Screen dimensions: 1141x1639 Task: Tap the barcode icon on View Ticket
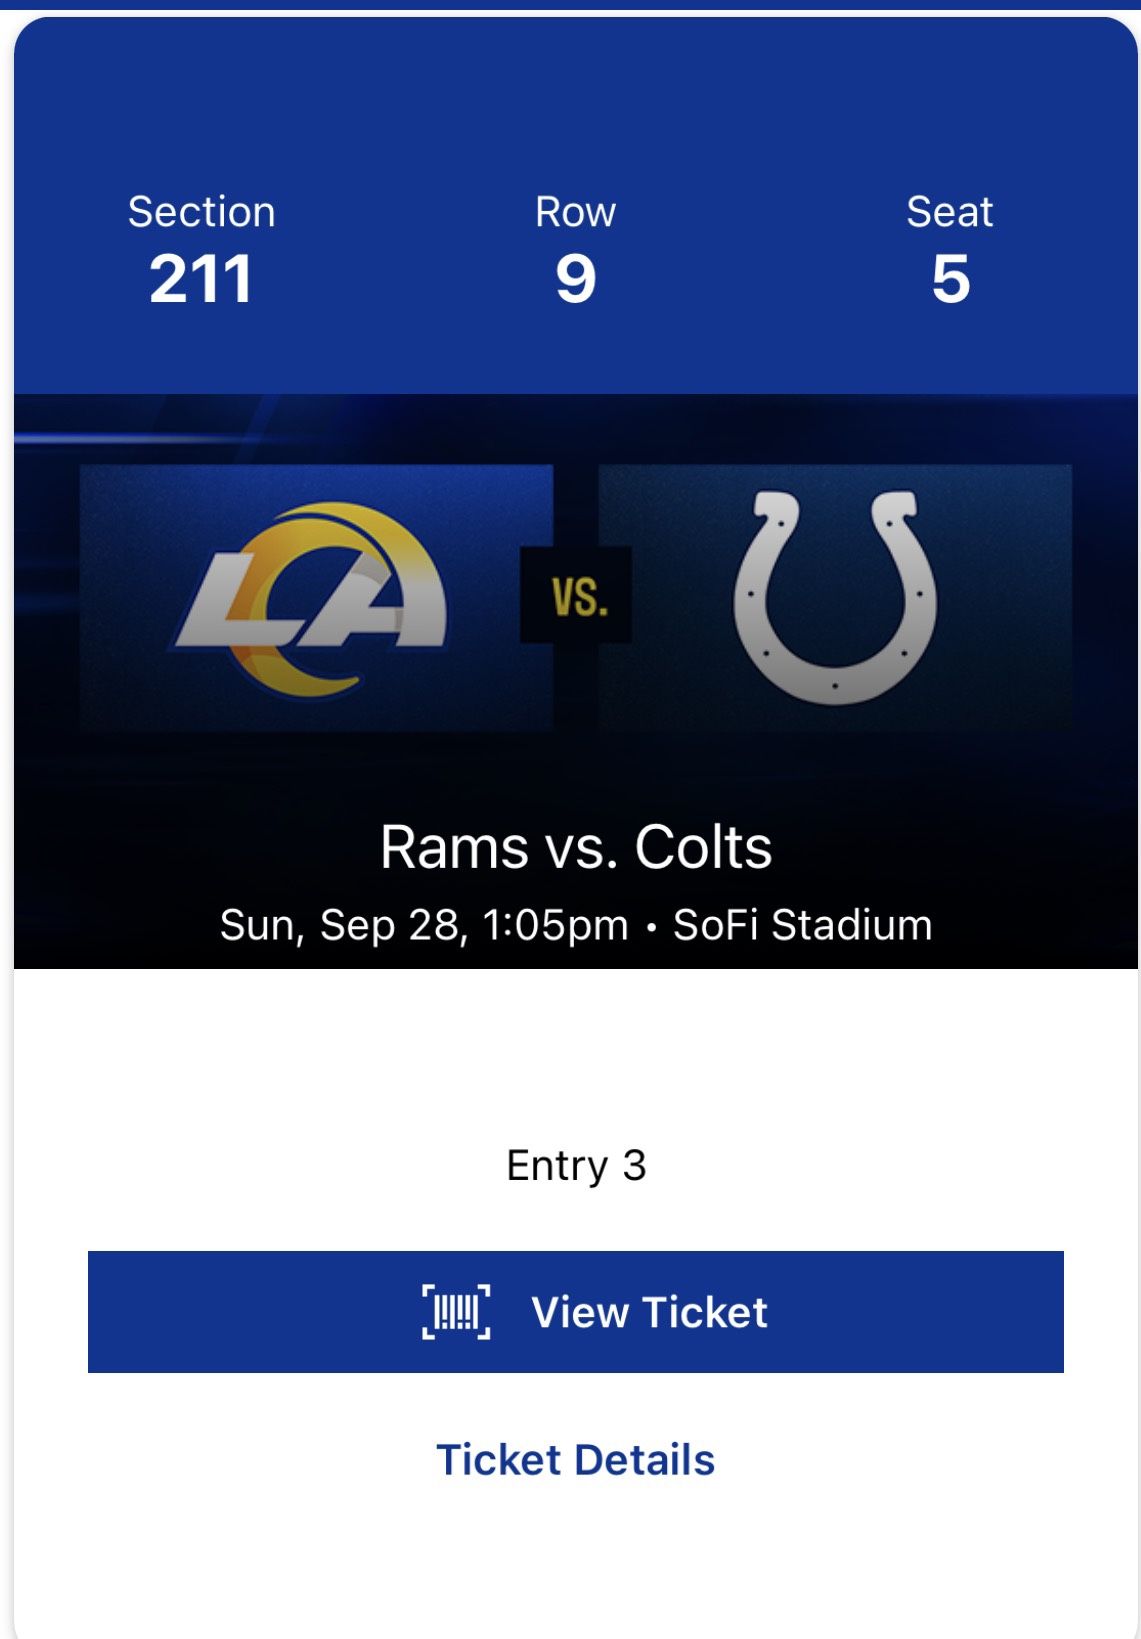456,1311
